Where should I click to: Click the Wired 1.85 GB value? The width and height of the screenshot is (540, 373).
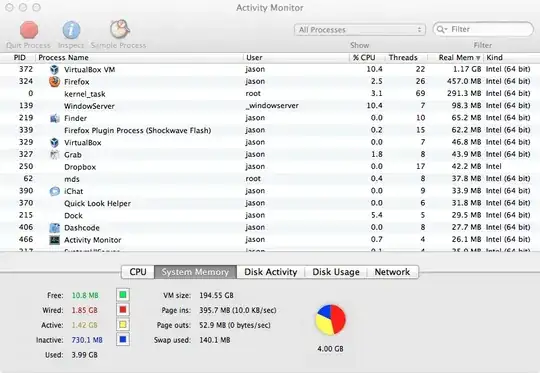click(84, 310)
